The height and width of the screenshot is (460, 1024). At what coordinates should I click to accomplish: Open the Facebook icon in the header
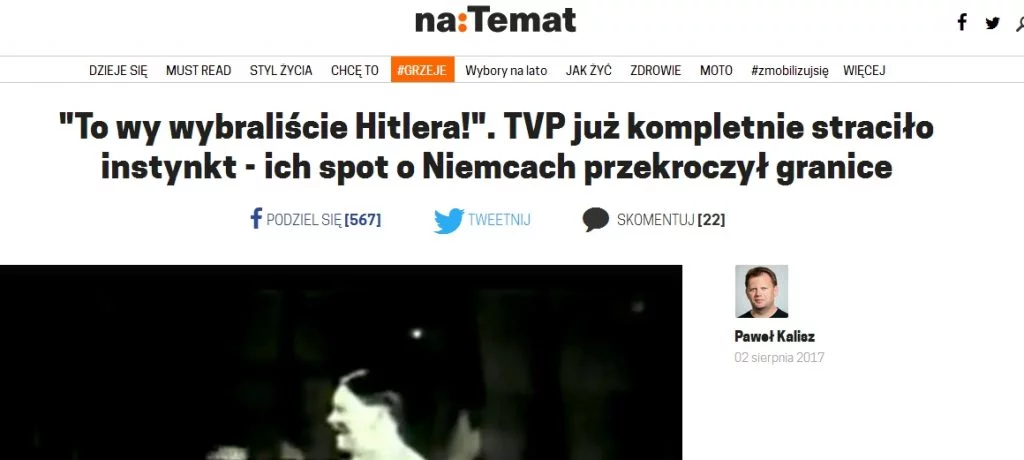[962, 23]
